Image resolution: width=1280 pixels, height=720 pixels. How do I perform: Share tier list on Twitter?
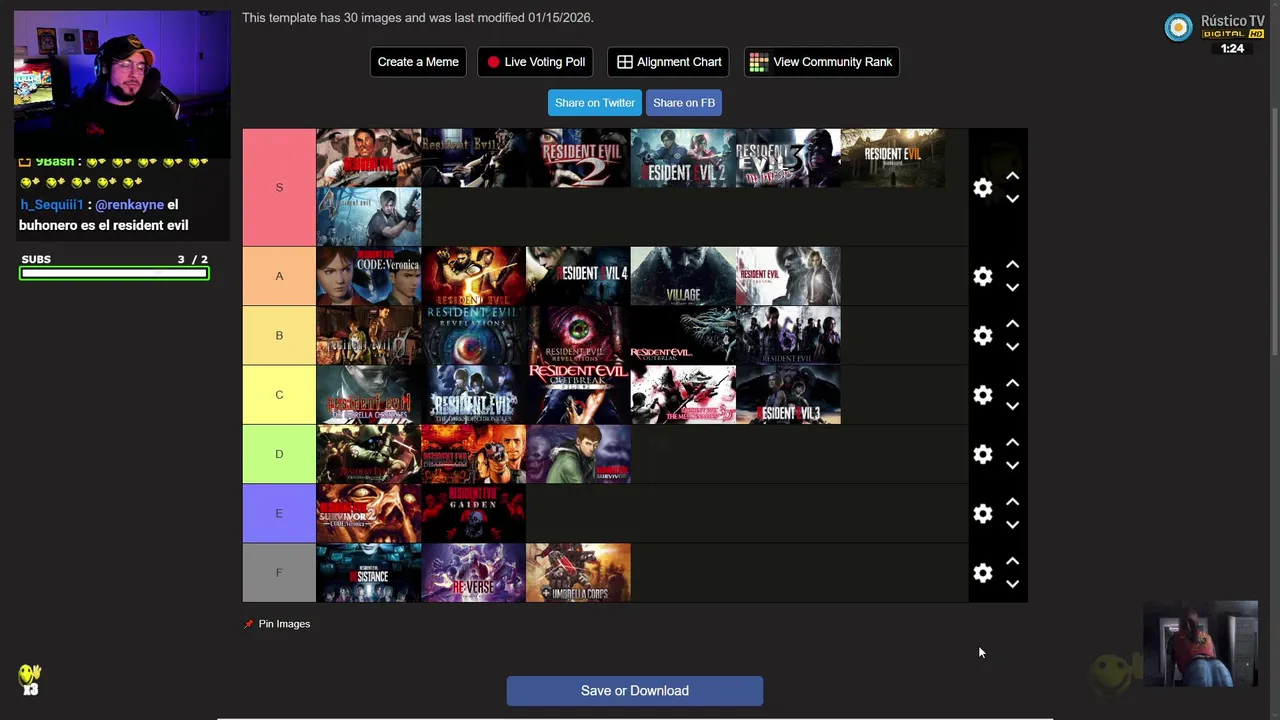(x=595, y=103)
